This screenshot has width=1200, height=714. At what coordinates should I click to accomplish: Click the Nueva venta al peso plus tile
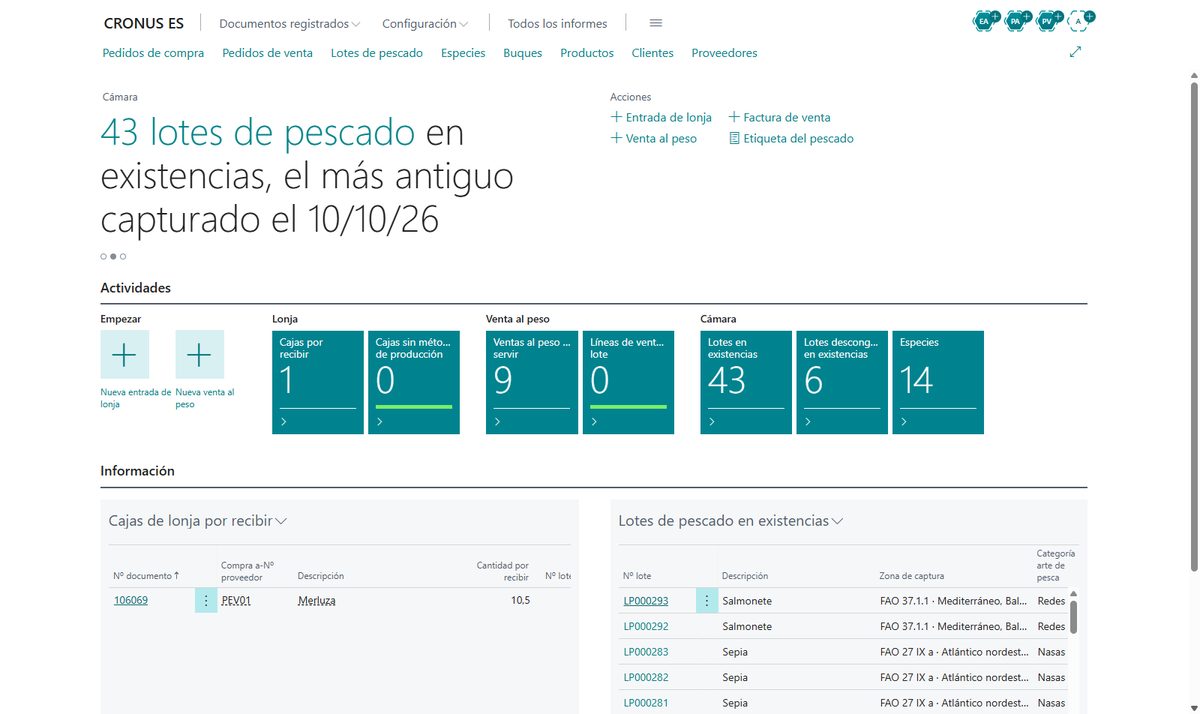[x=199, y=354]
